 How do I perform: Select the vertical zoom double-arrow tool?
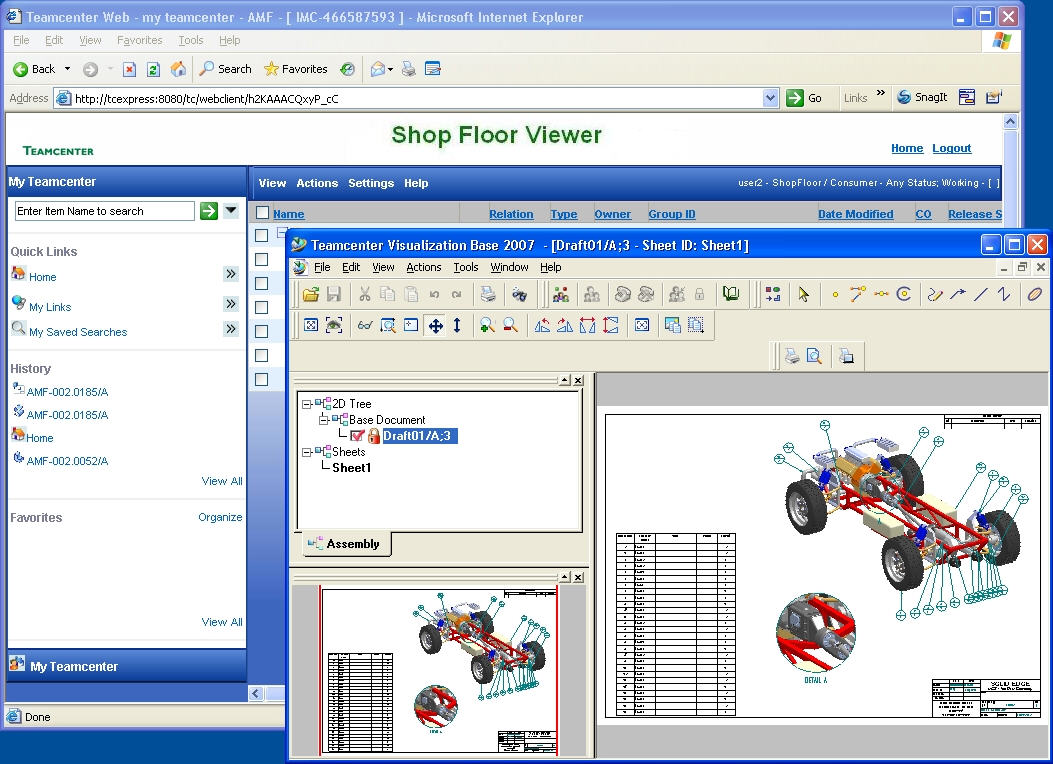[457, 326]
